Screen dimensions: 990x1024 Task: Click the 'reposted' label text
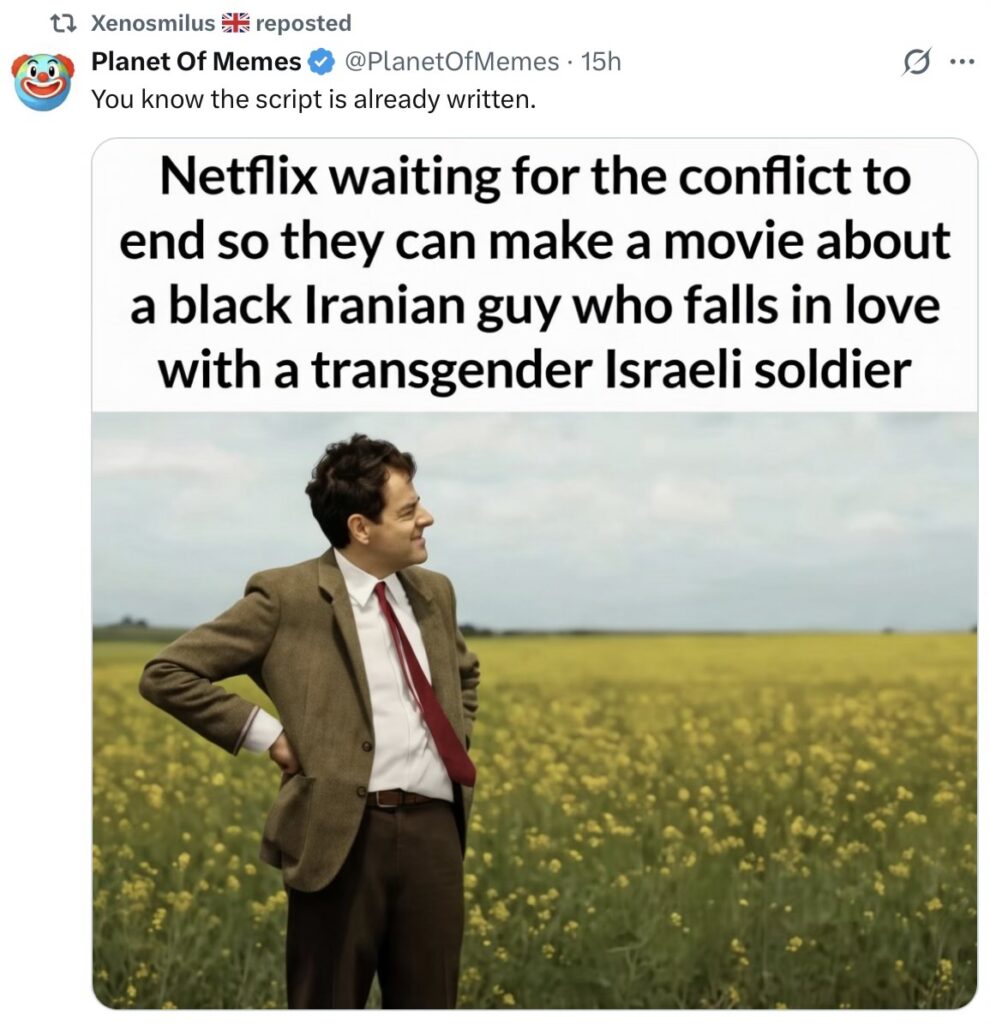(x=304, y=24)
